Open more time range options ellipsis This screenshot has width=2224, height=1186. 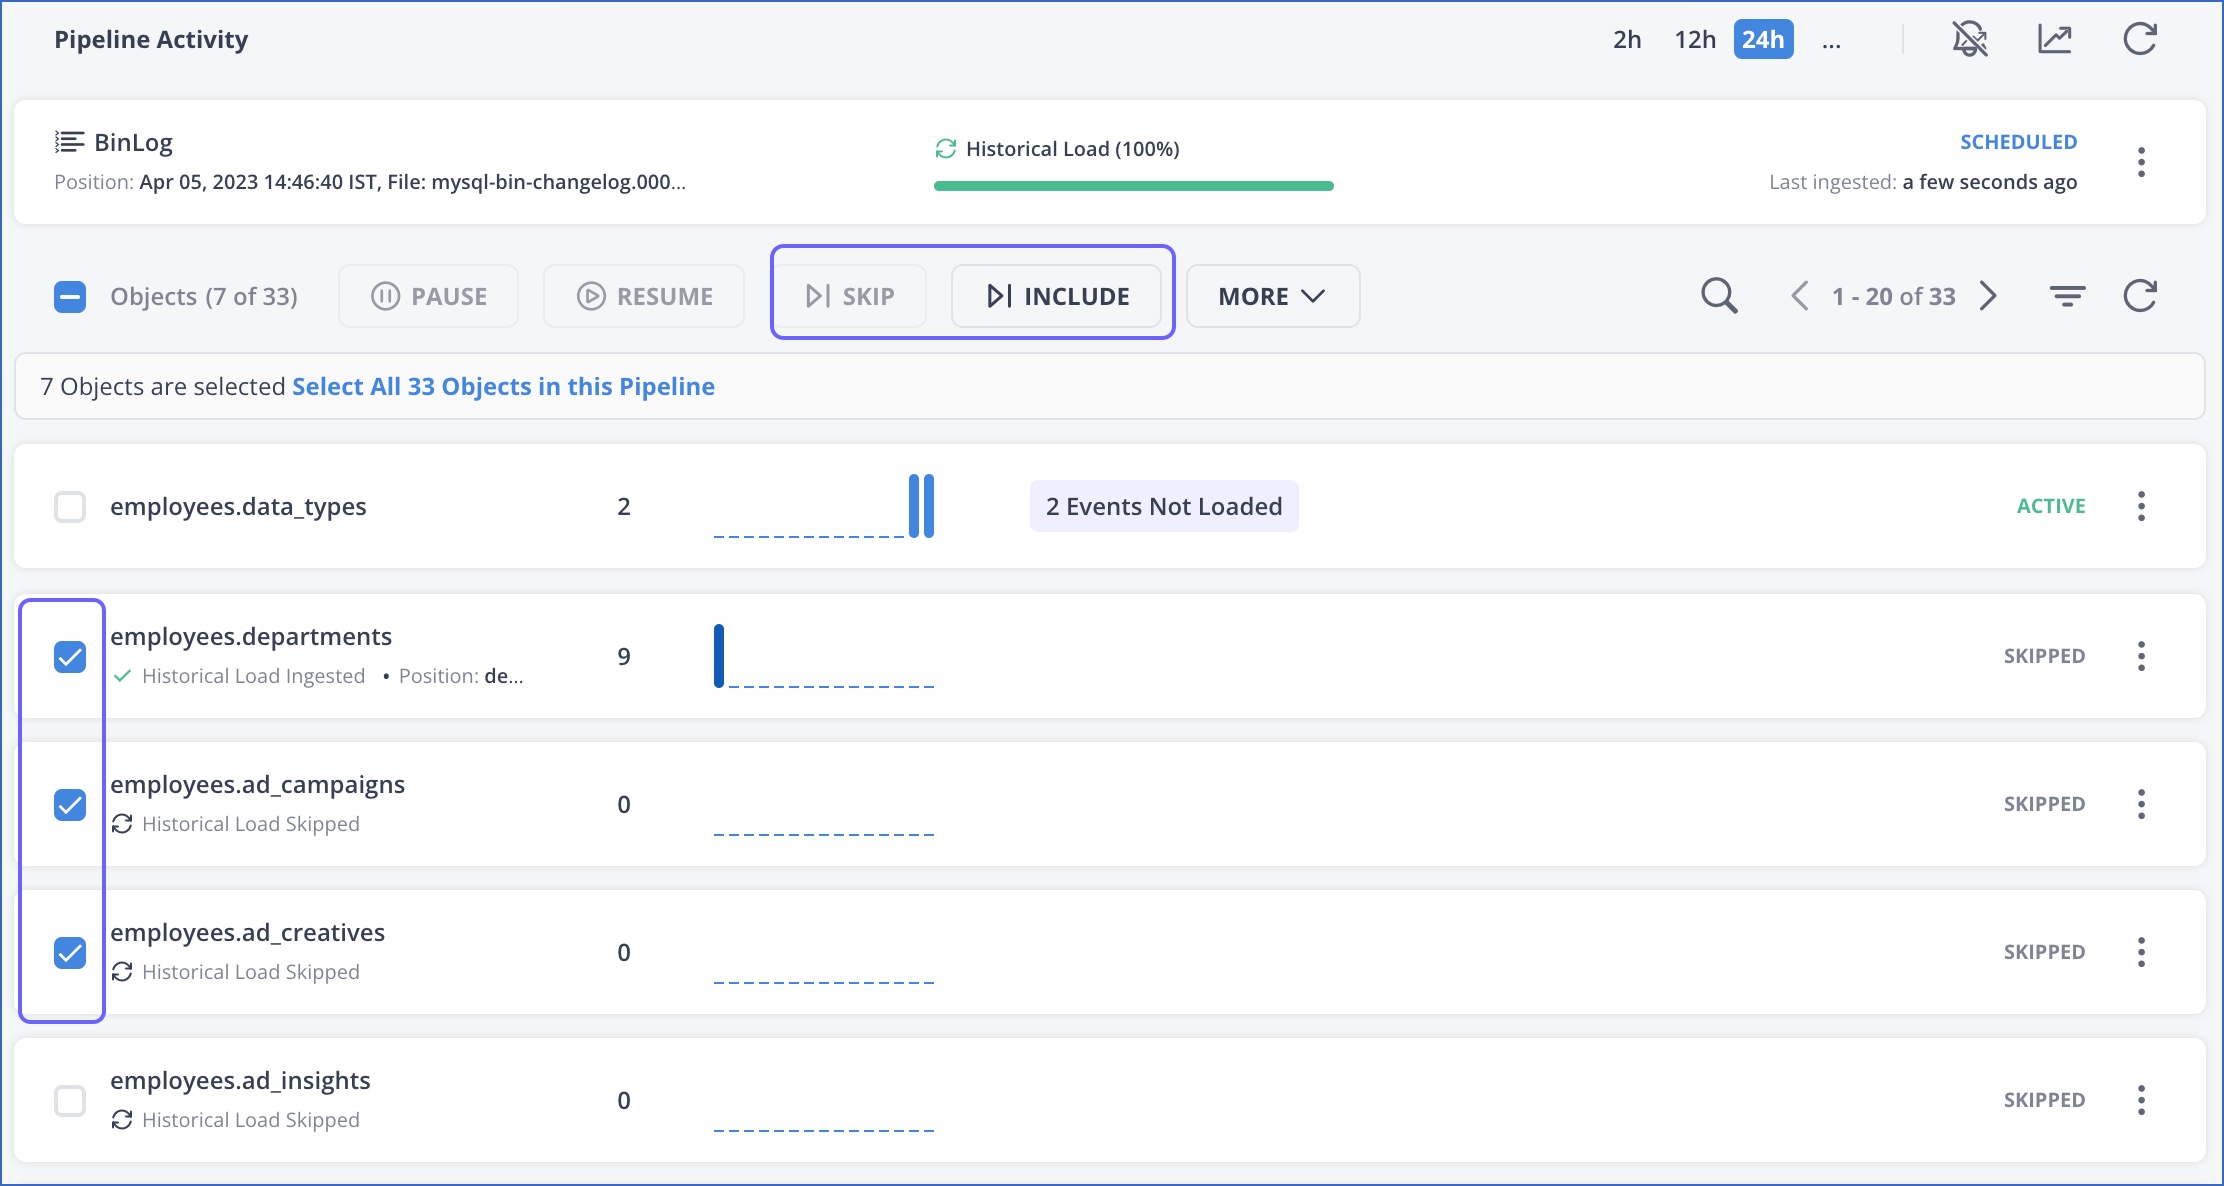click(x=1831, y=41)
